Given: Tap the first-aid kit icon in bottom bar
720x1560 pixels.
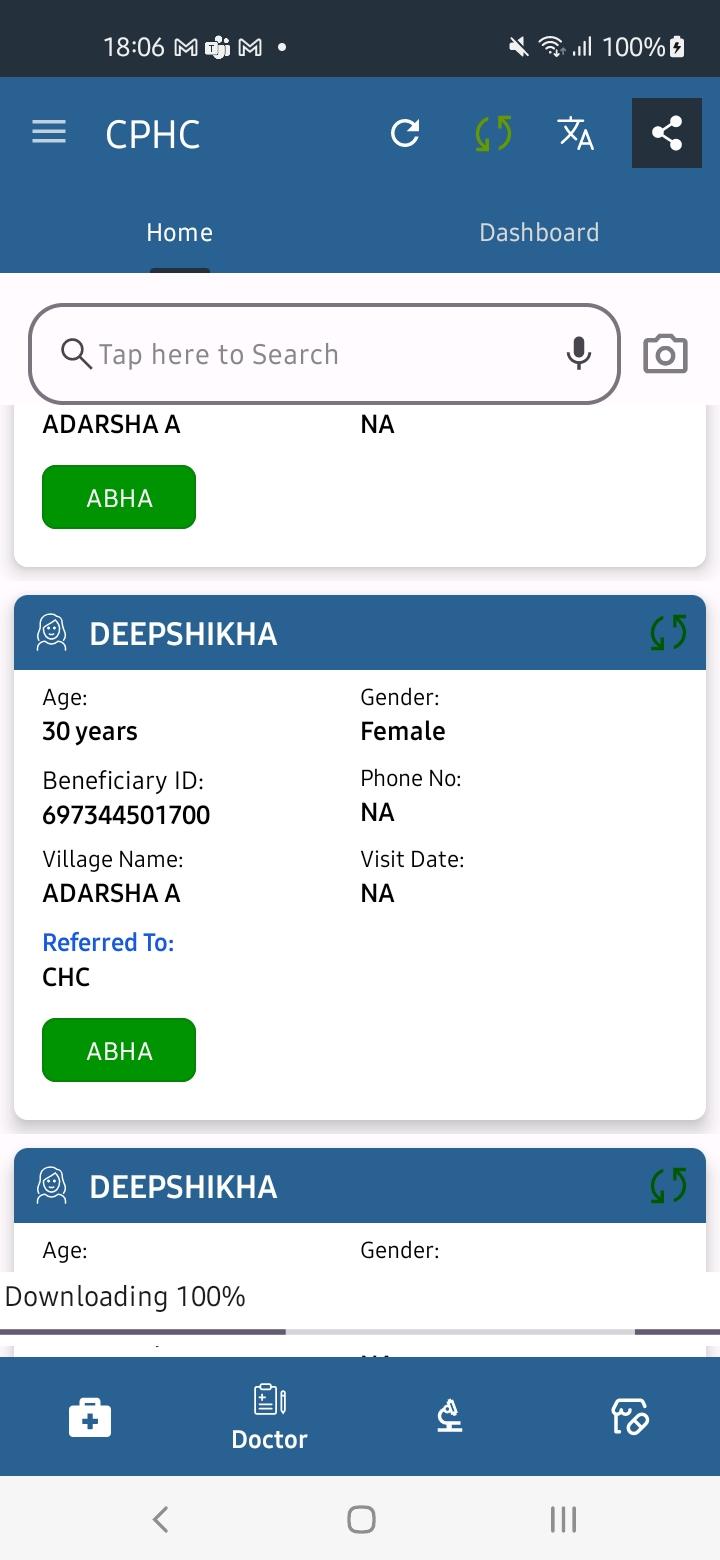Looking at the screenshot, I should pyautogui.click(x=90, y=1417).
